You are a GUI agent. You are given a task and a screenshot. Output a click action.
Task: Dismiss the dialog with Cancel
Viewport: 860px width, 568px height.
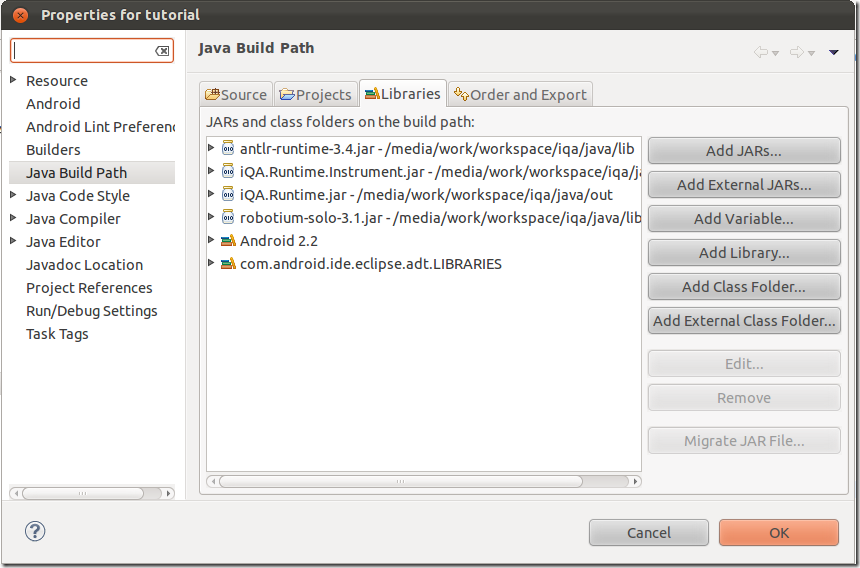point(649,532)
